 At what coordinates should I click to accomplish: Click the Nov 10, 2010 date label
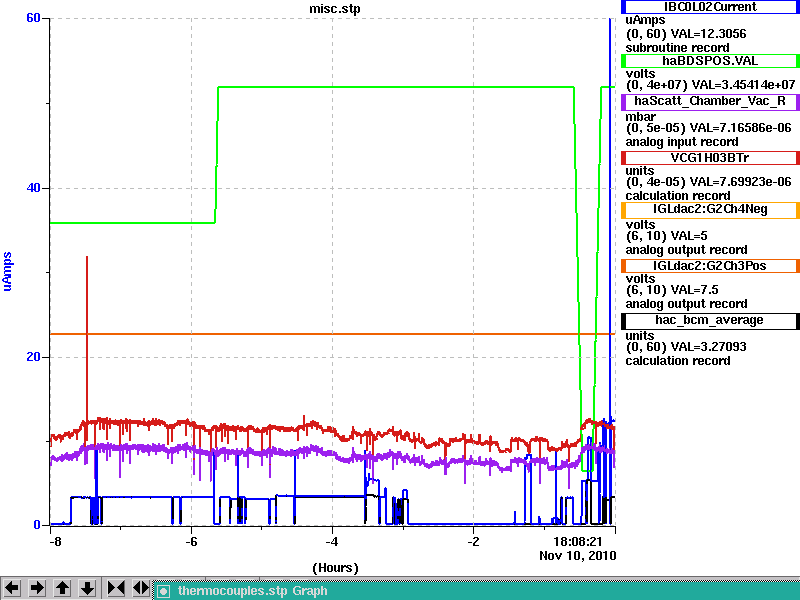578,556
